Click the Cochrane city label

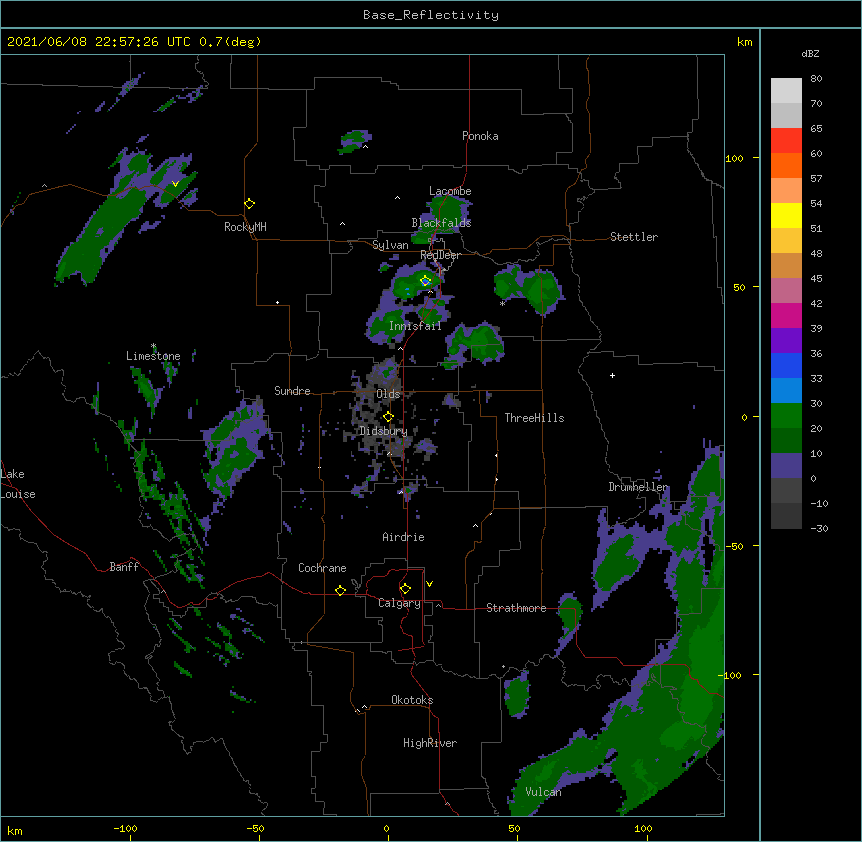point(322,568)
